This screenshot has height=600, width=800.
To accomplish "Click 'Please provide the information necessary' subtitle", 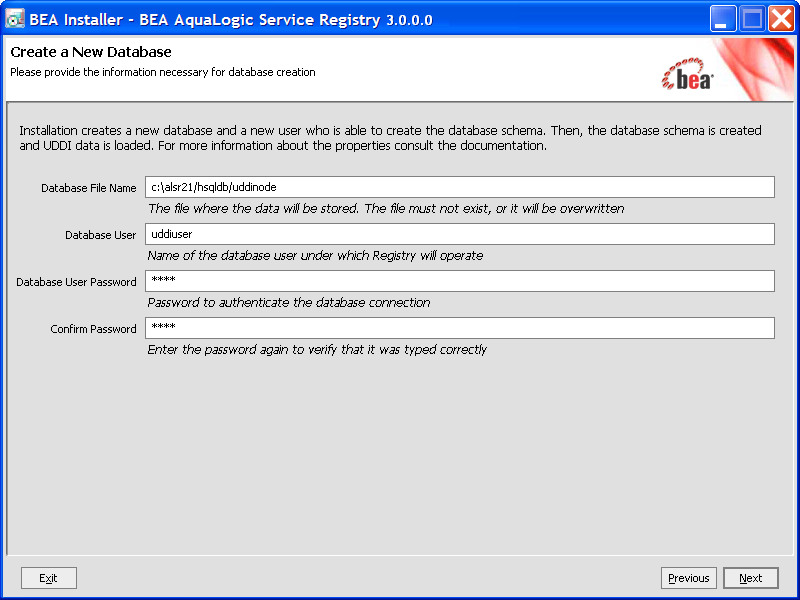I will (x=163, y=72).
